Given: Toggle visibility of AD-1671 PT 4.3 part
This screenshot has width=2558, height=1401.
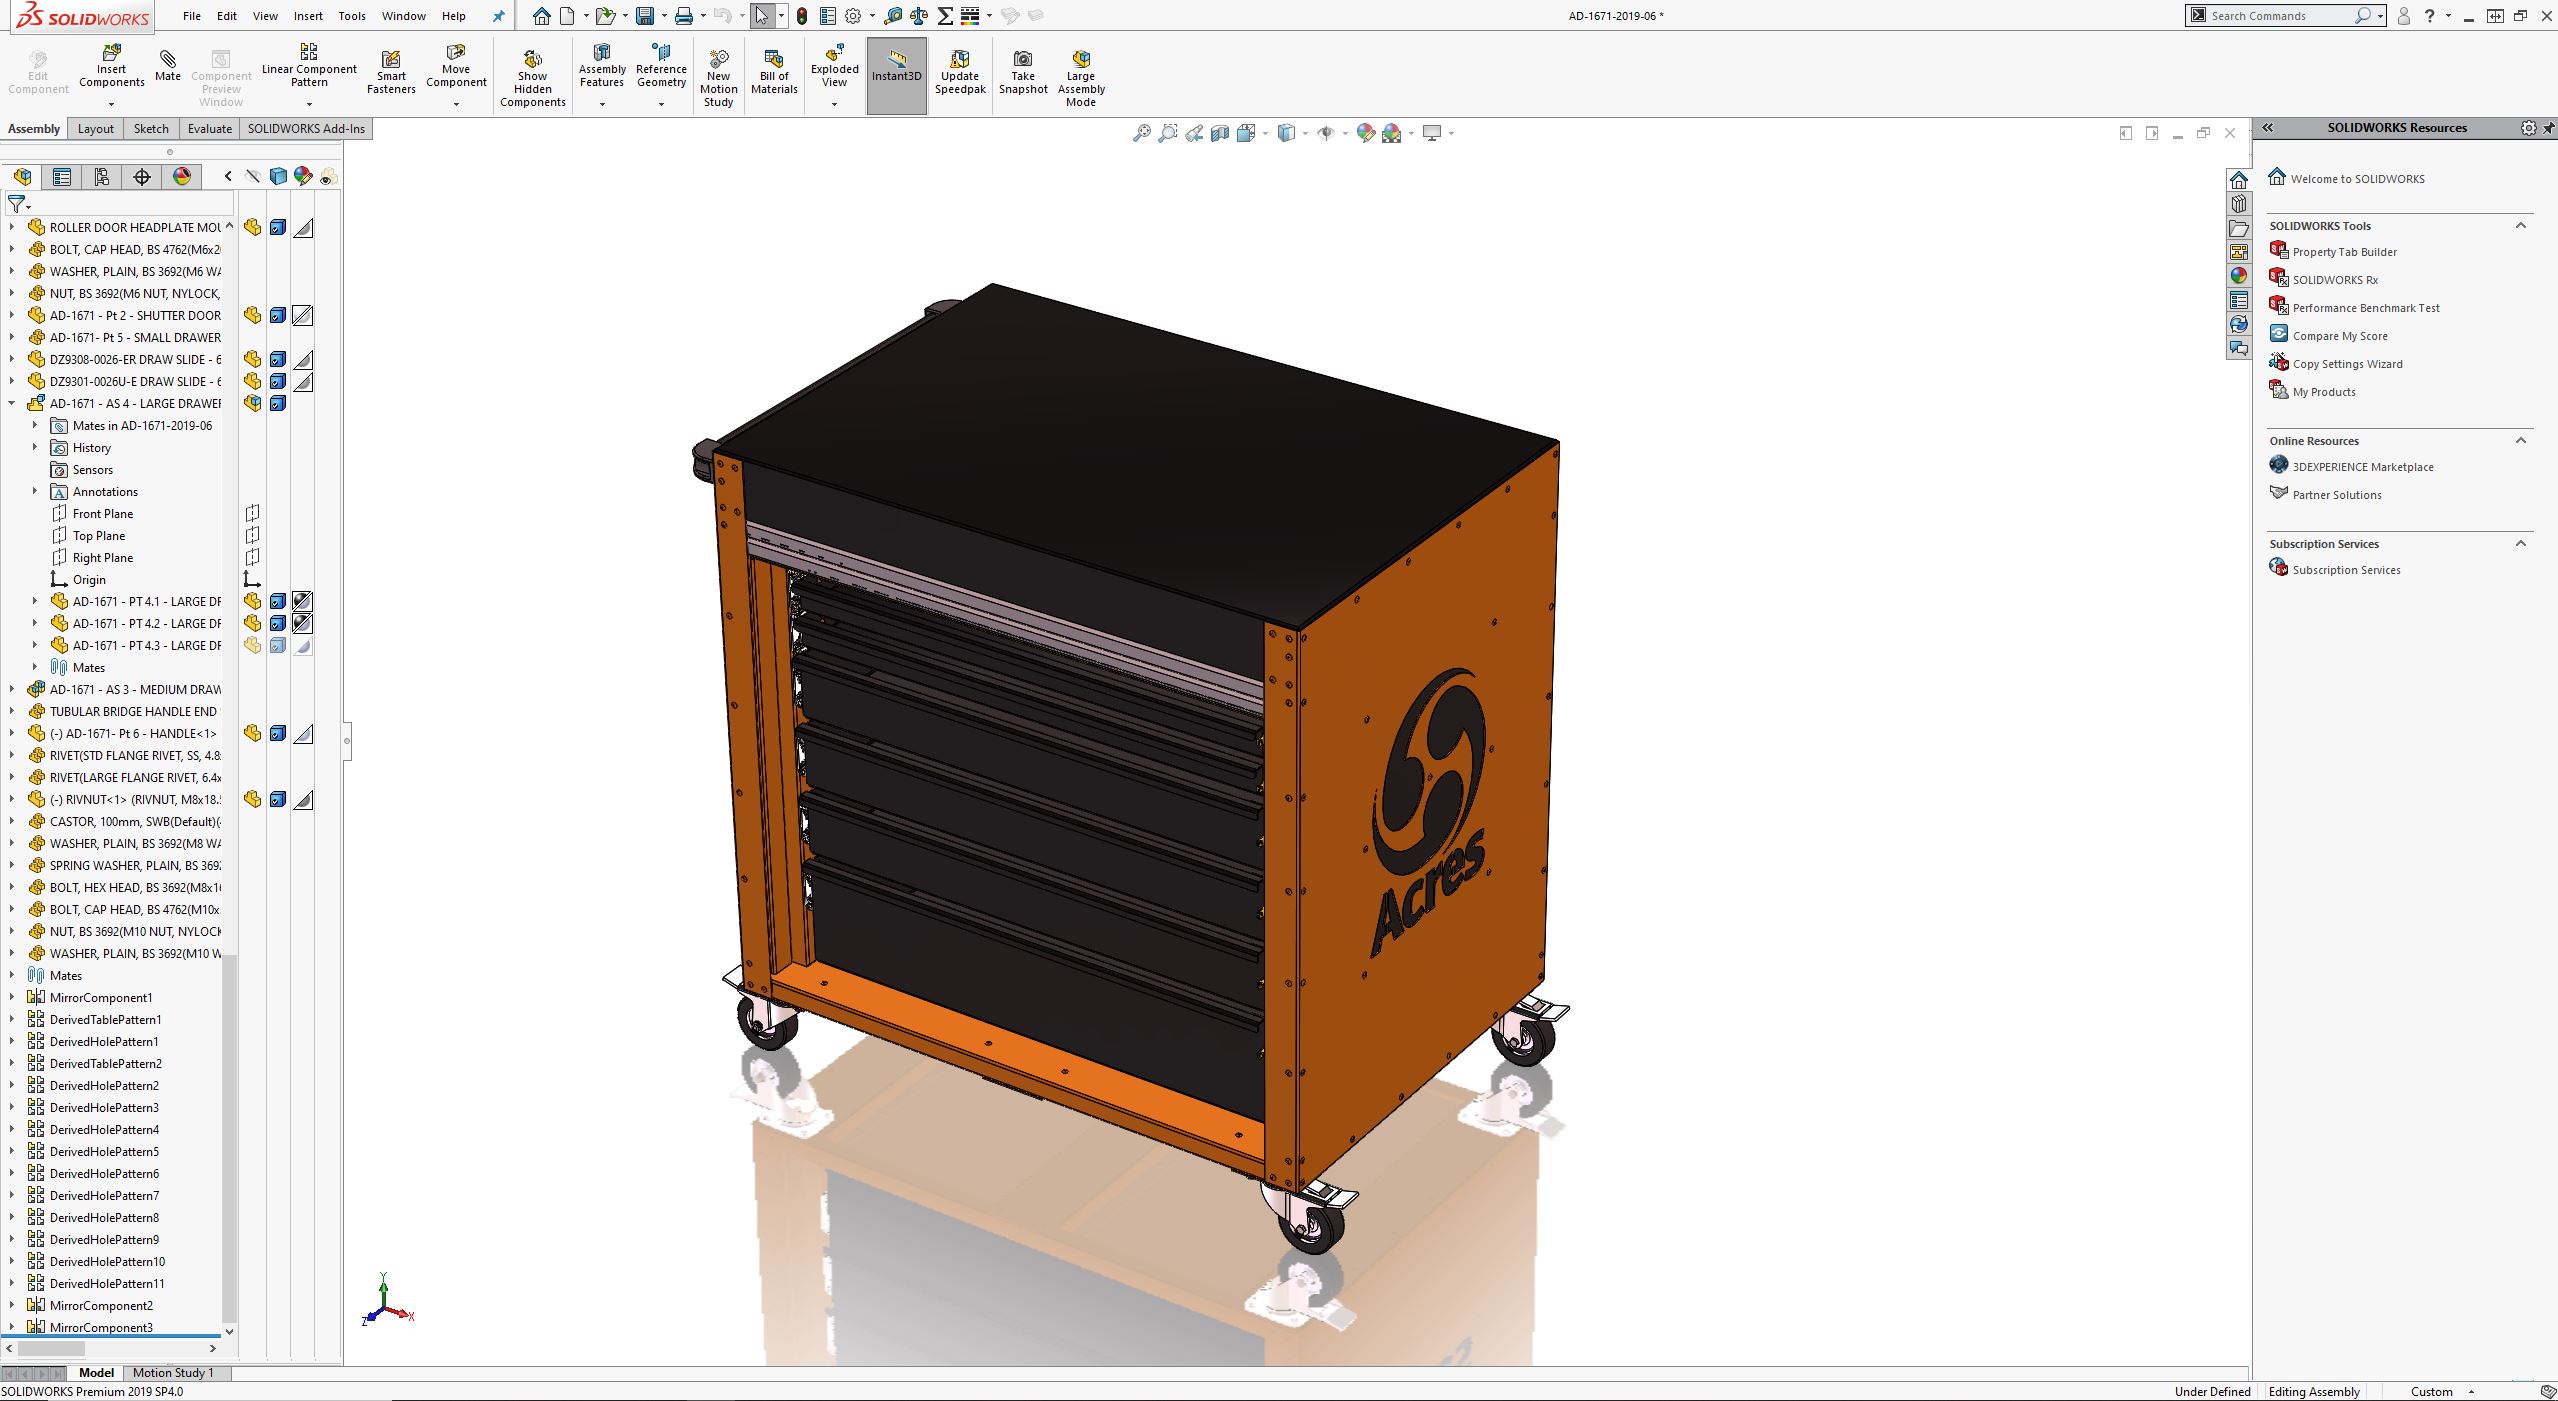Looking at the screenshot, I should coord(253,646).
